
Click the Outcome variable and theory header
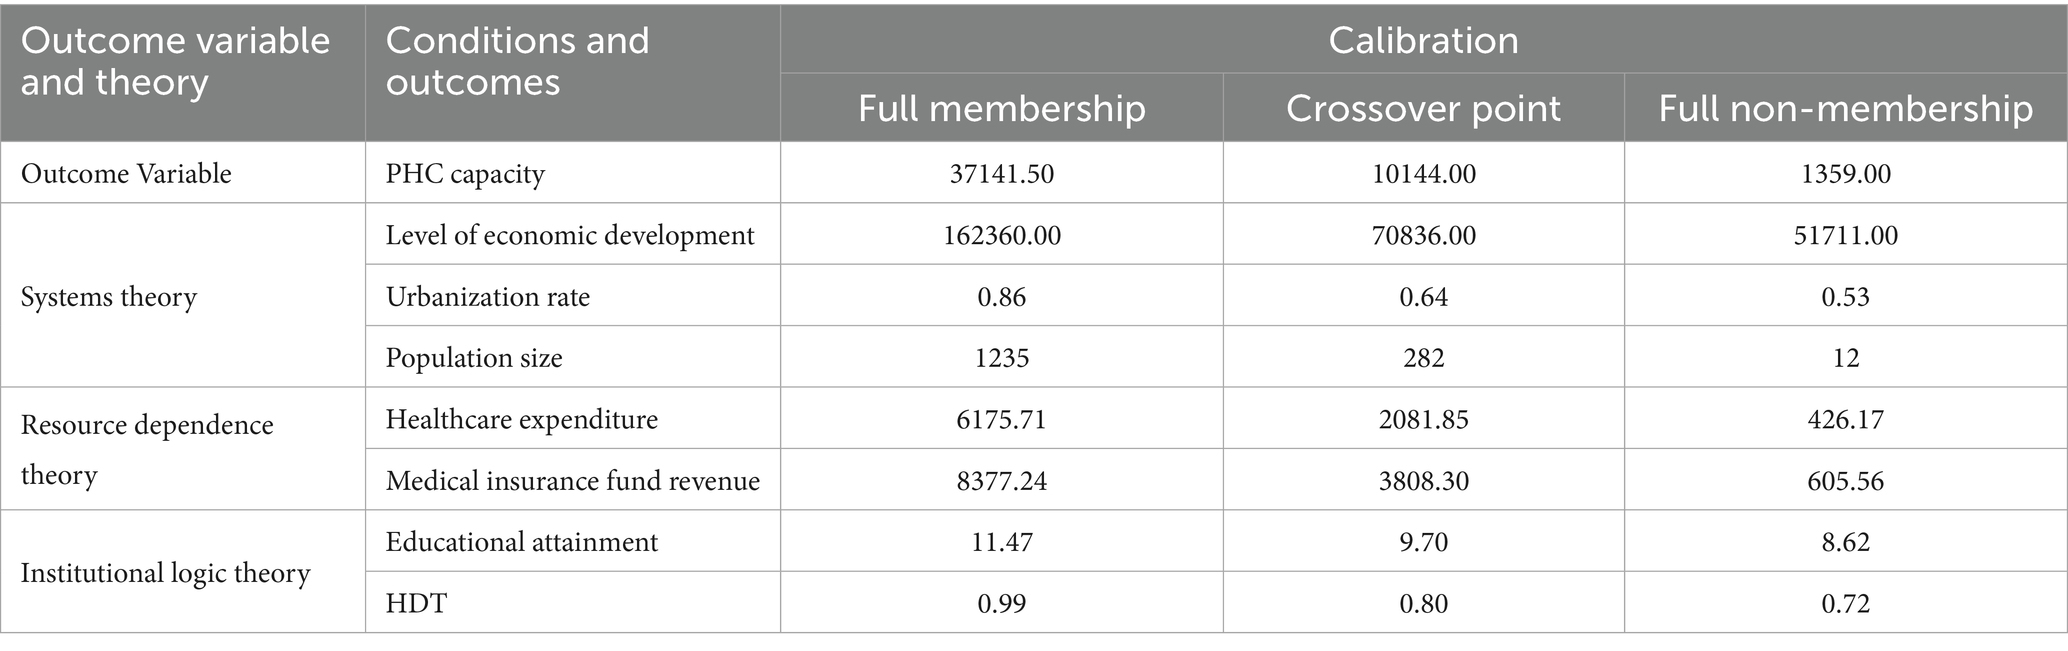(x=176, y=61)
